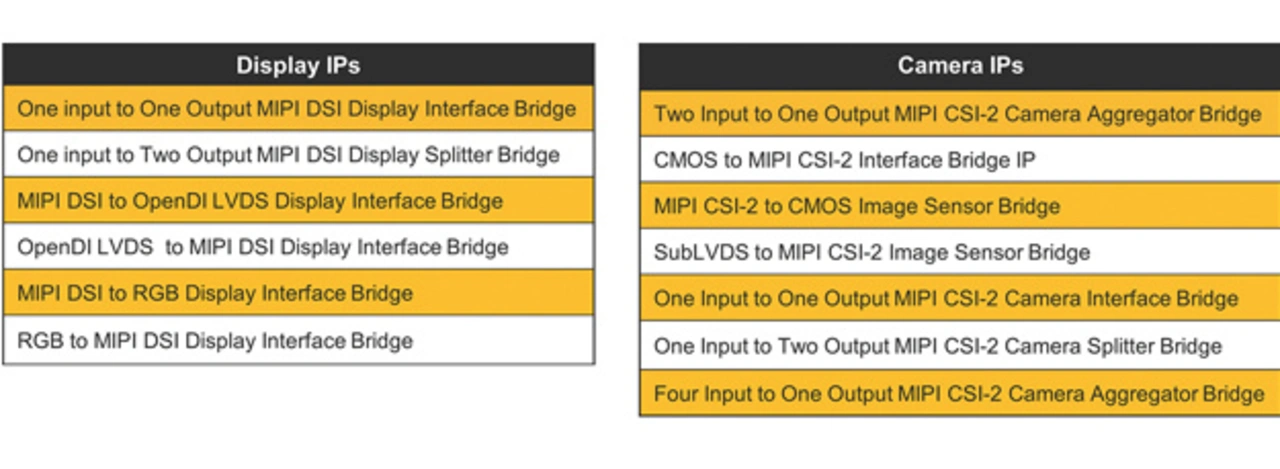Click the white RGB to MIPI DSI row
This screenshot has width=1280, height=469.
click(x=298, y=340)
